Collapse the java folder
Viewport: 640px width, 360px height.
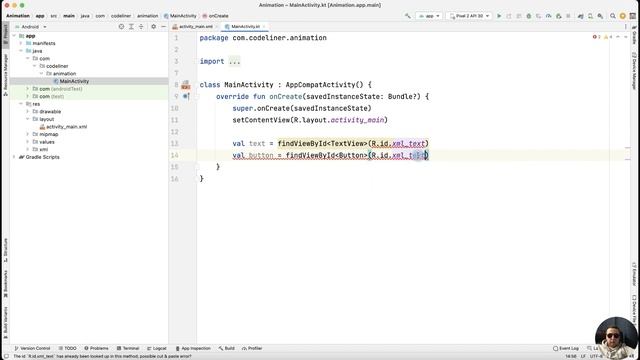point(21,51)
